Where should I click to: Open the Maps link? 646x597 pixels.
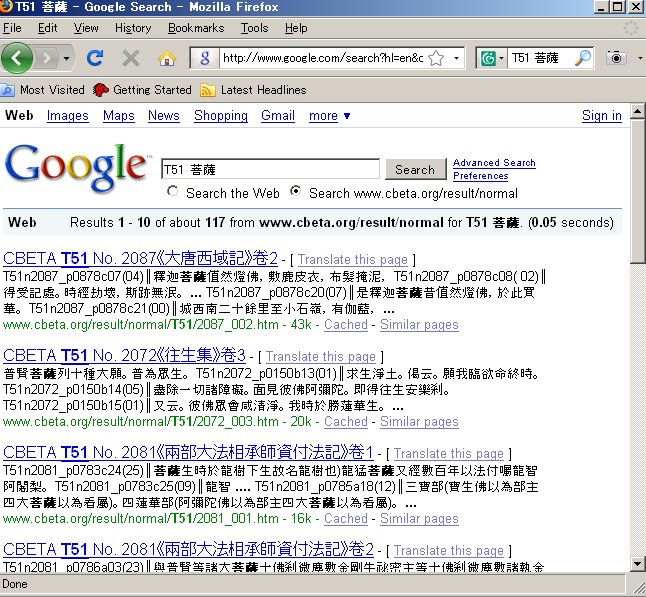coord(119,116)
